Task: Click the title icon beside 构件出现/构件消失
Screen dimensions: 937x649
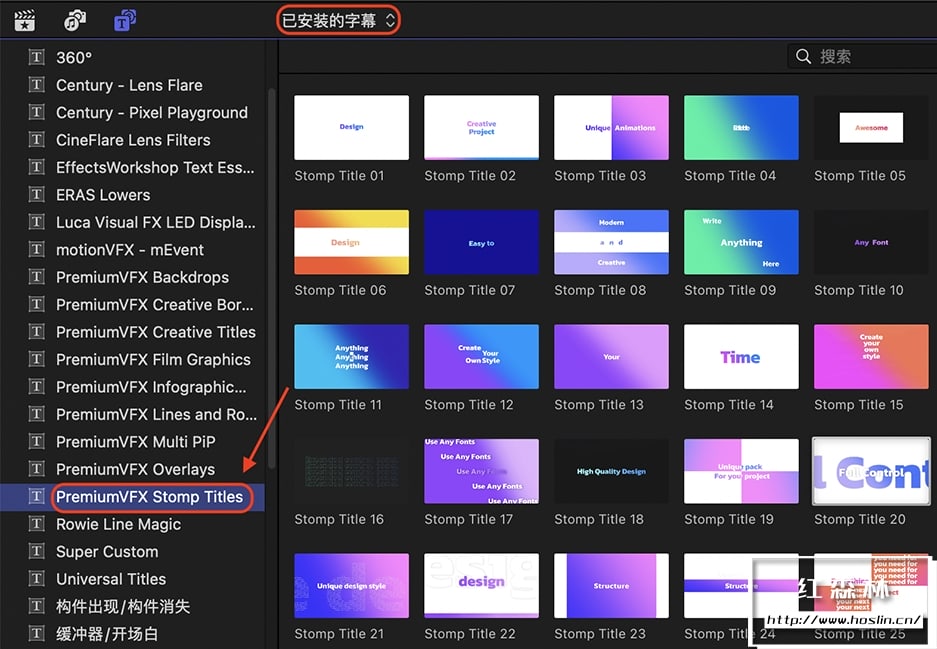Action: tap(37, 607)
